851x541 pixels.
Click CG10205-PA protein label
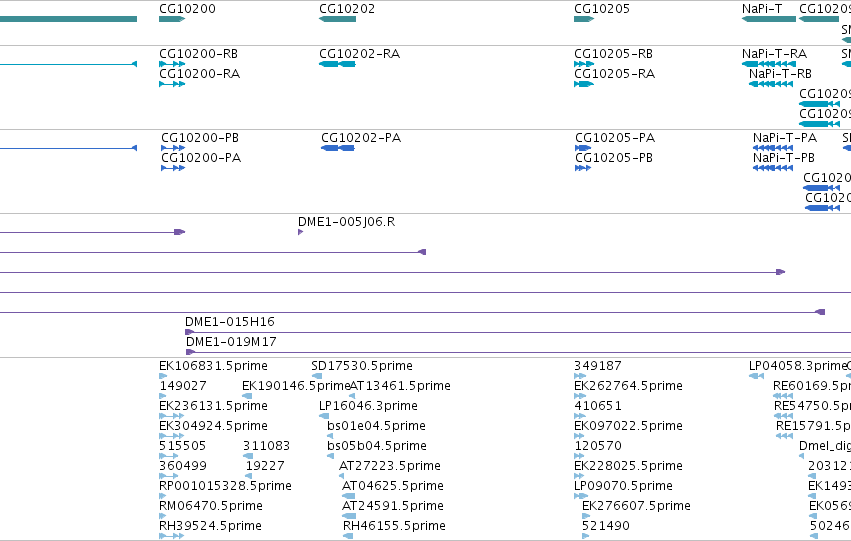(x=615, y=138)
